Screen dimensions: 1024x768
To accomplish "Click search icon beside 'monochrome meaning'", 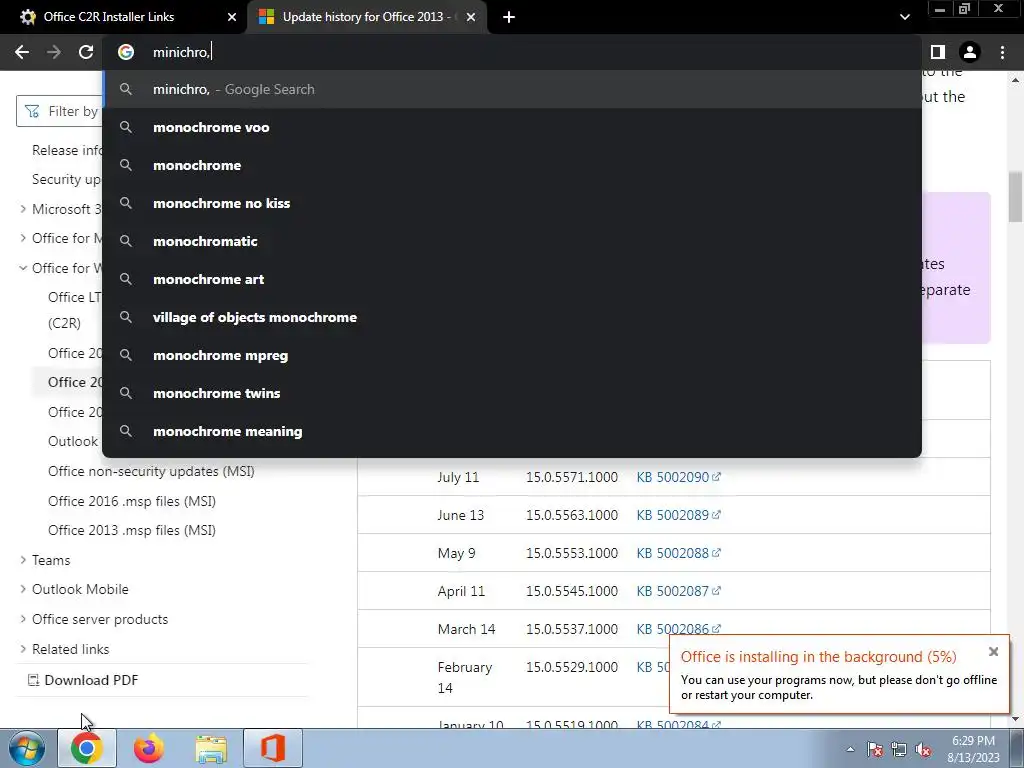I will point(126,431).
